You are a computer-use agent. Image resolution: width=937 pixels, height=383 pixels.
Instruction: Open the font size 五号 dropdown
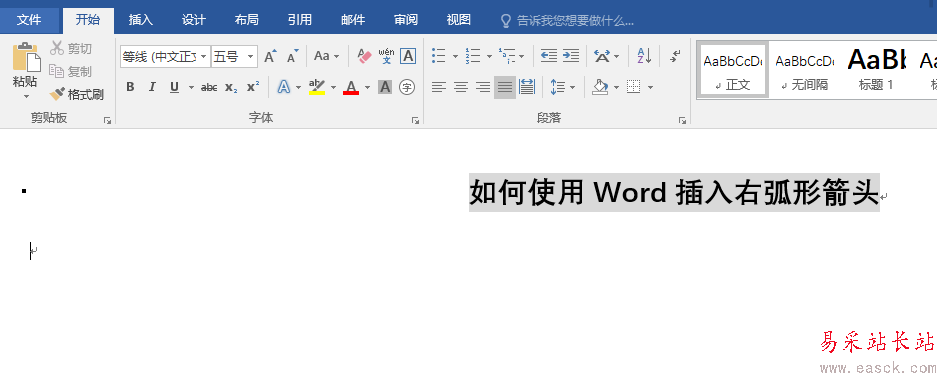251,57
